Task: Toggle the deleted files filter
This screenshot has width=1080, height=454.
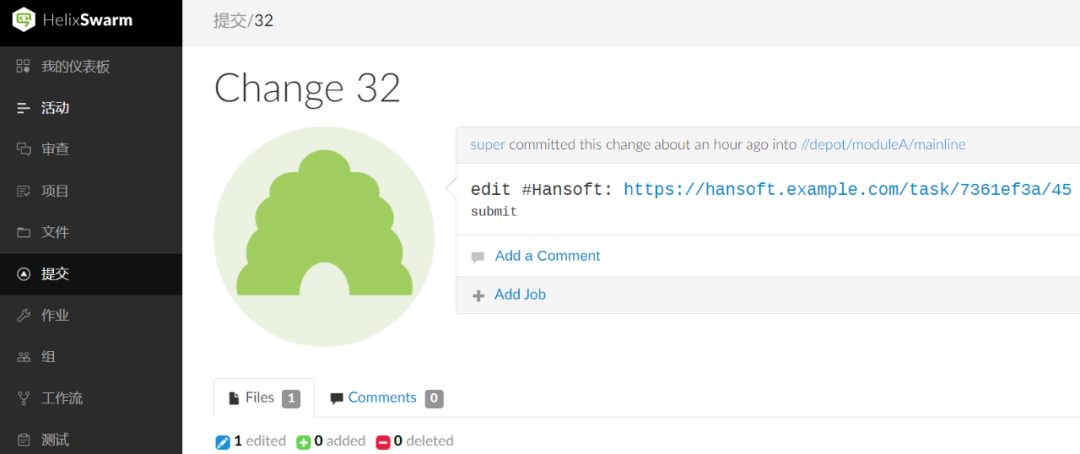Action: [x=414, y=441]
